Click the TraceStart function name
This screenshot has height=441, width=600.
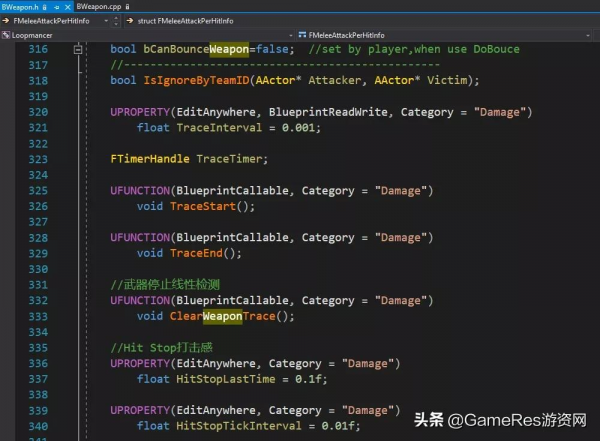pos(203,206)
